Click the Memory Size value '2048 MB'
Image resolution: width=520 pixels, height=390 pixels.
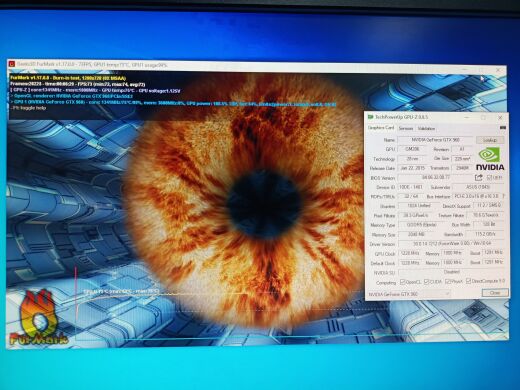[x=415, y=234]
